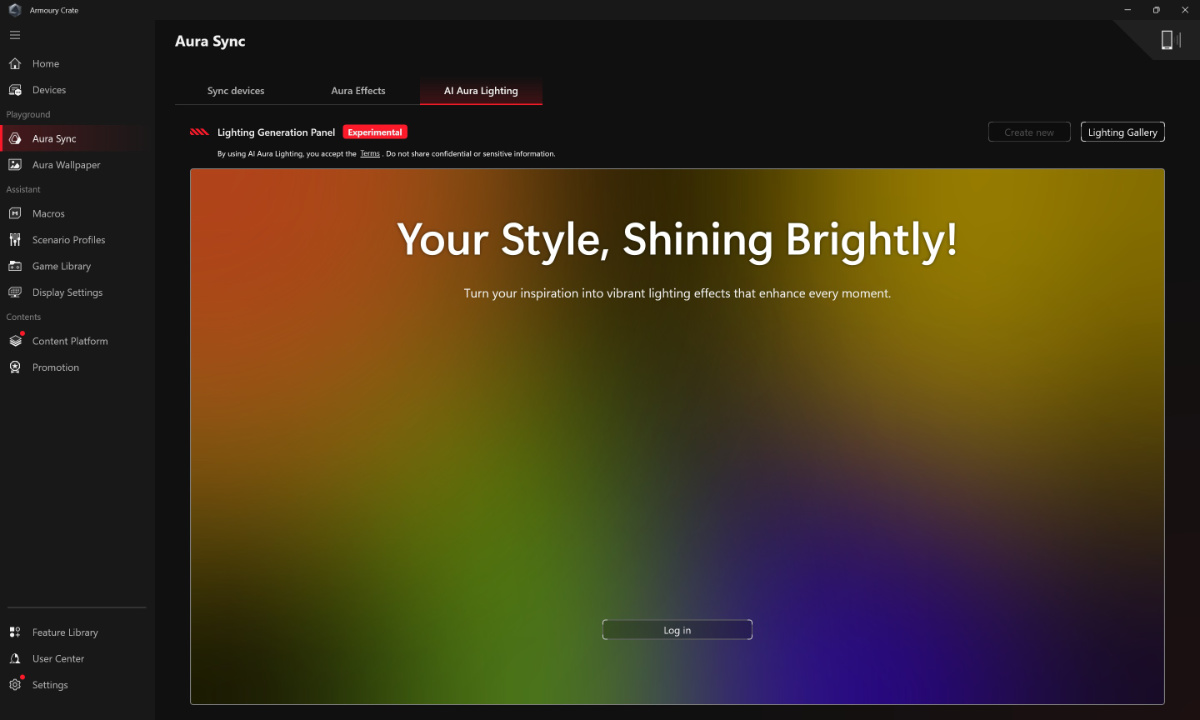Click the 'Lighting Generation Panel' label
Viewport: 1200px width, 720px height.
coord(276,132)
